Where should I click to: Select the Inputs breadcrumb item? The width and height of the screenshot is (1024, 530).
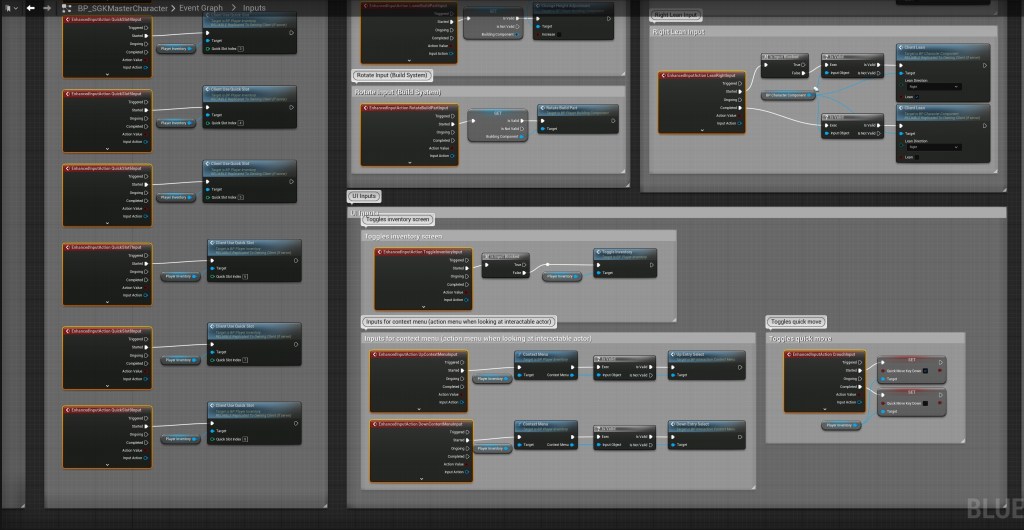click(254, 8)
